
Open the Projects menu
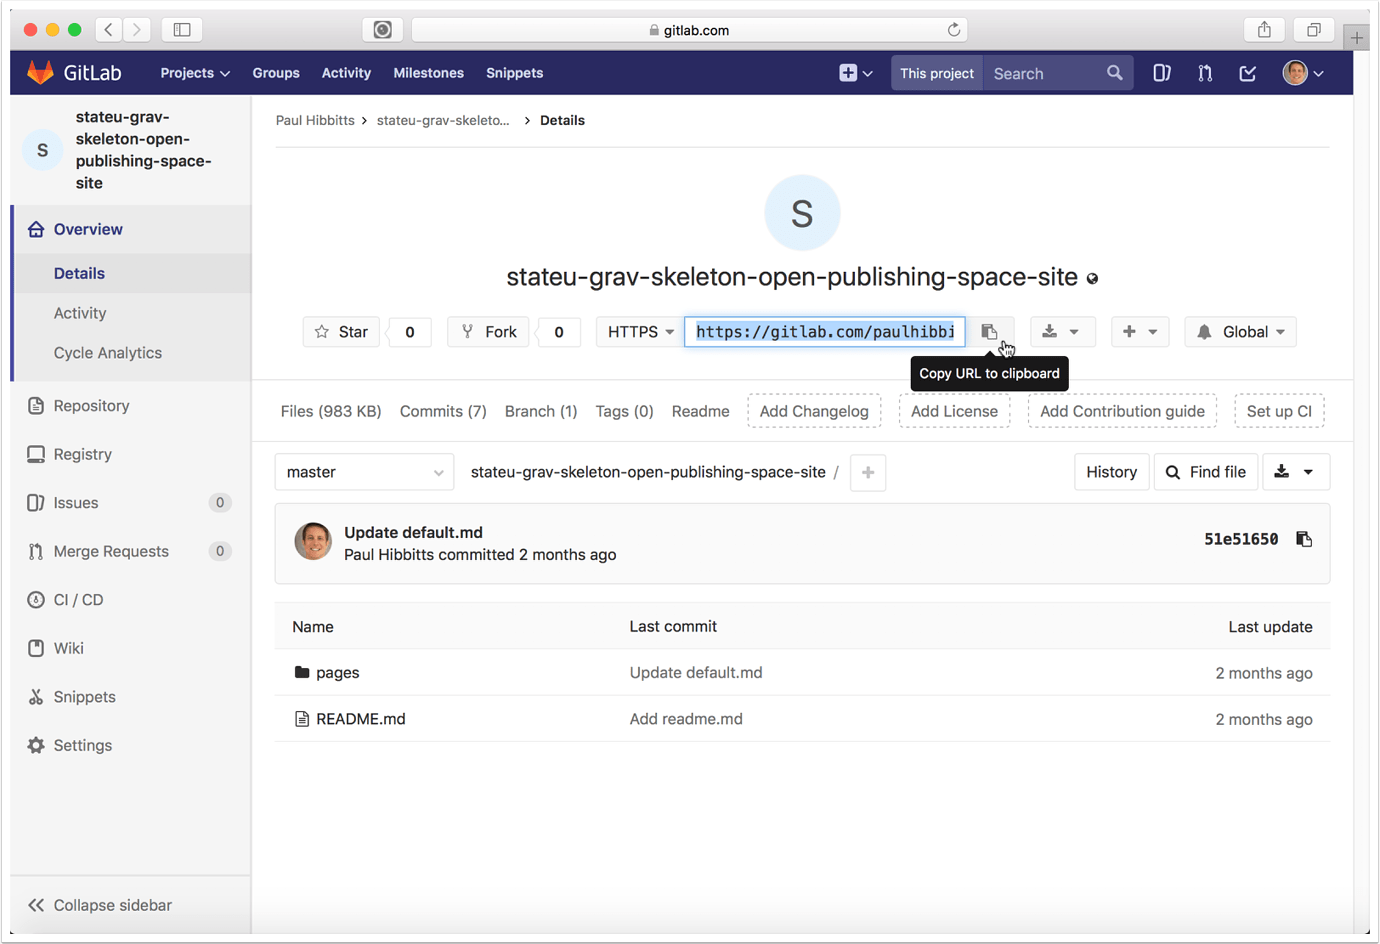[x=195, y=73]
